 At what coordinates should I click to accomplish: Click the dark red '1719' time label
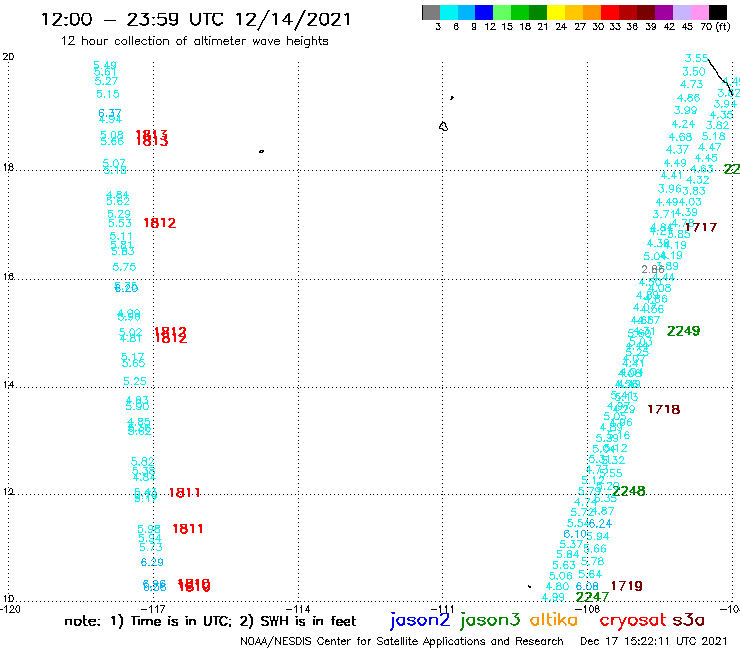pyautogui.click(x=627, y=586)
